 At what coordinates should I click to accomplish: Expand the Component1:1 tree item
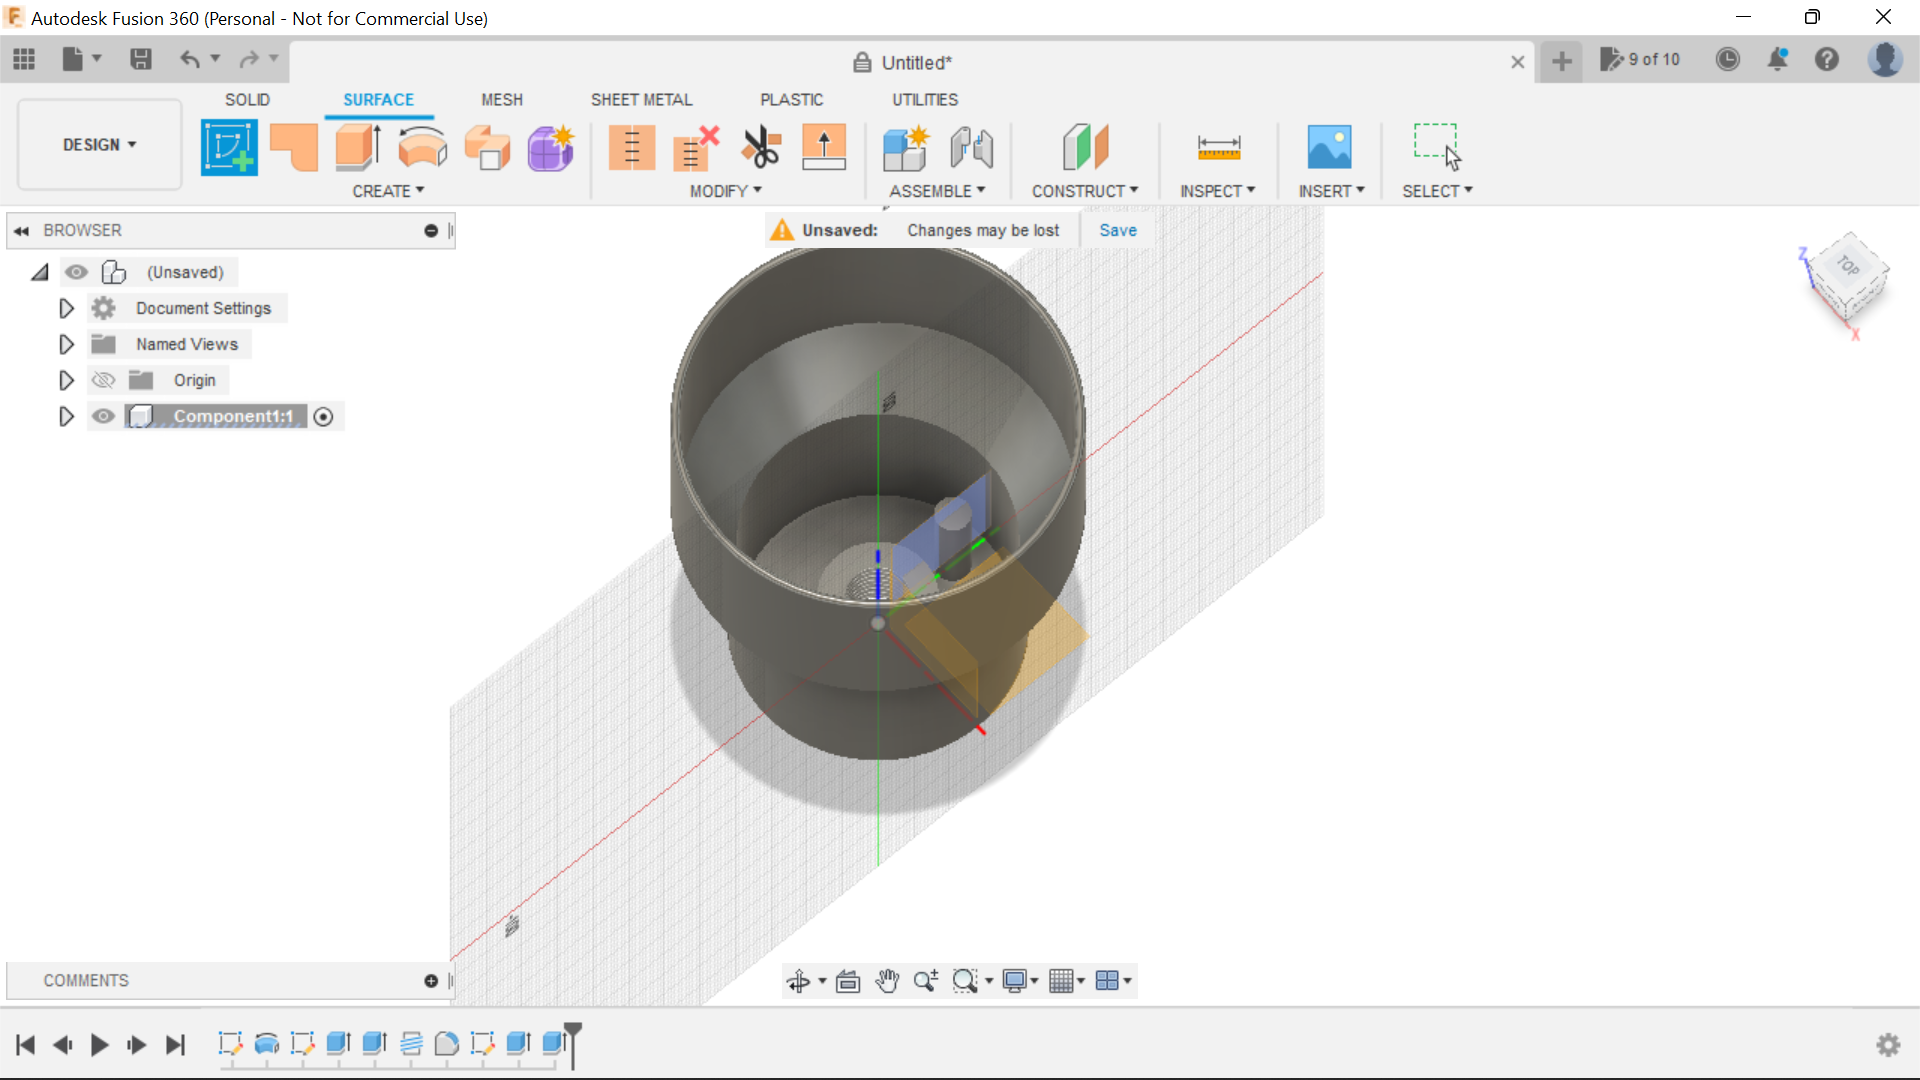(66, 417)
